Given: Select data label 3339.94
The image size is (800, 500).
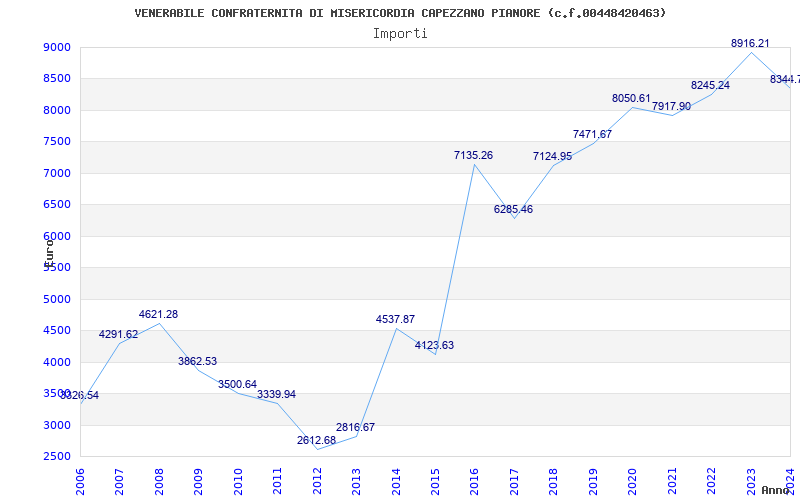Looking at the screenshot, I should [276, 394].
